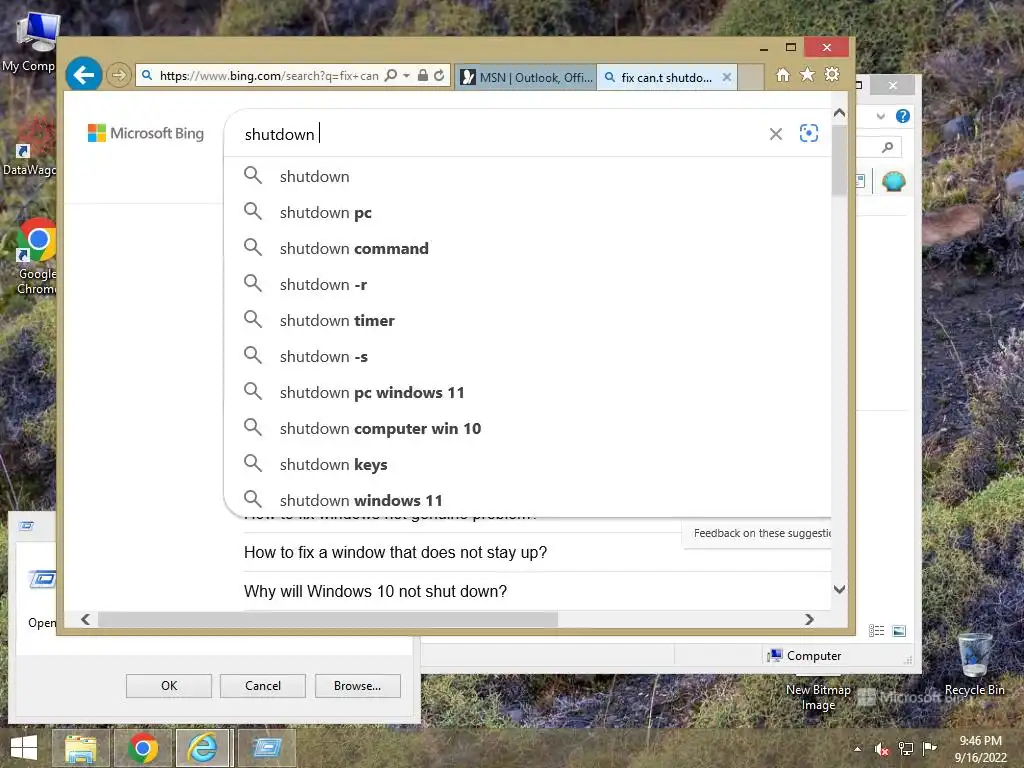Click the Run dialog taskbar icon

click(x=266, y=748)
